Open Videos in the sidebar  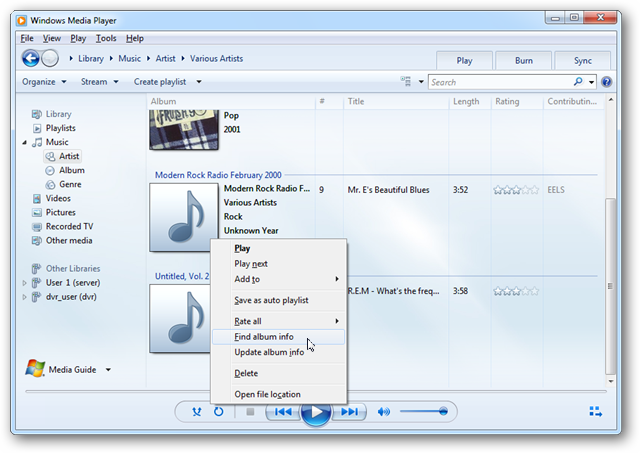(x=58, y=198)
